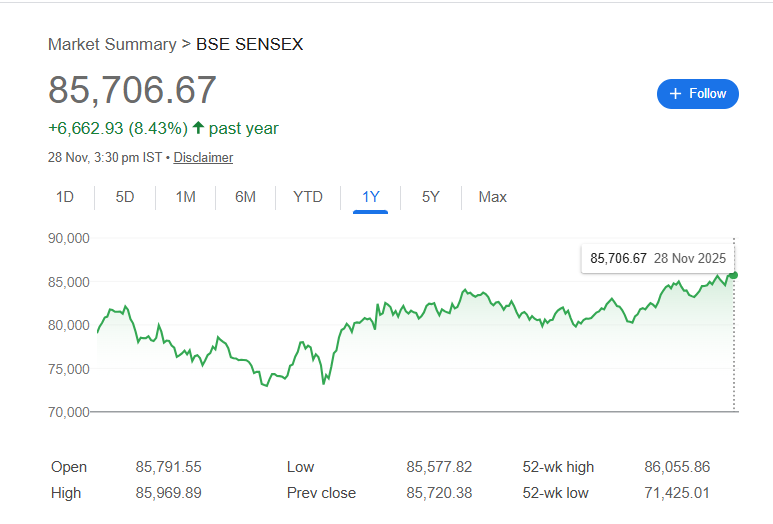Switch to the 5Y chart view
The image size is (773, 524).
click(x=430, y=197)
